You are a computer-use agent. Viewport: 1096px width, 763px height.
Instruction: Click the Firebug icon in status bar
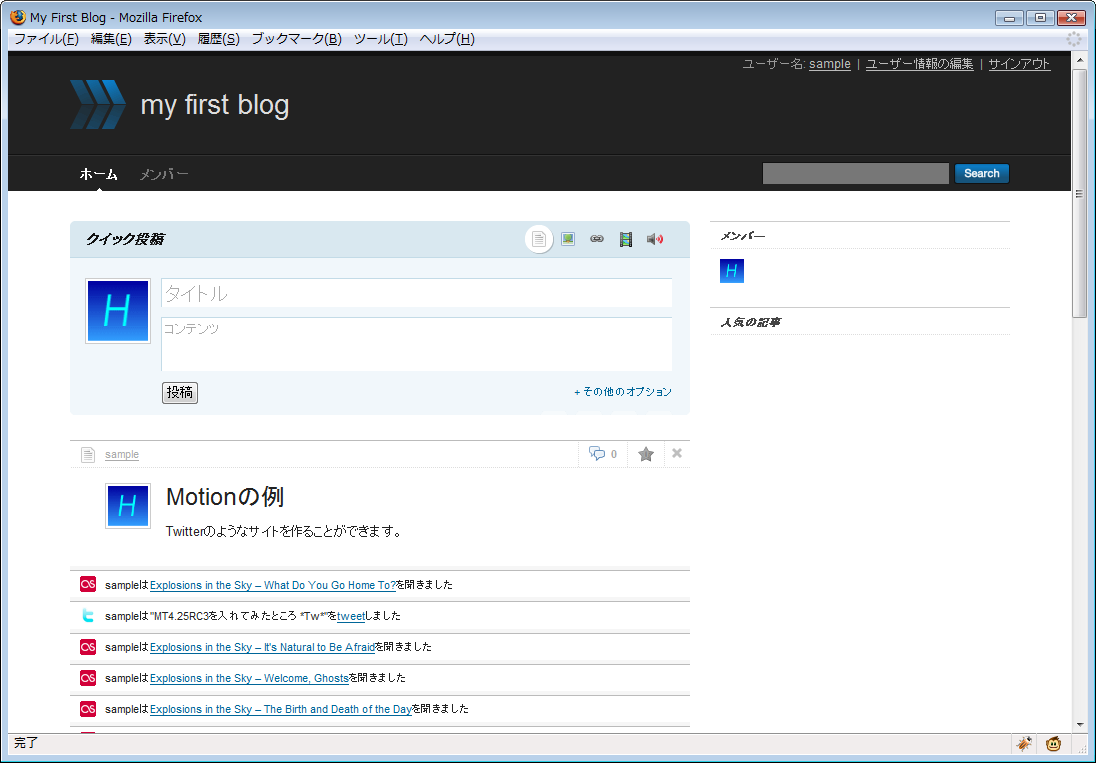coord(1024,743)
